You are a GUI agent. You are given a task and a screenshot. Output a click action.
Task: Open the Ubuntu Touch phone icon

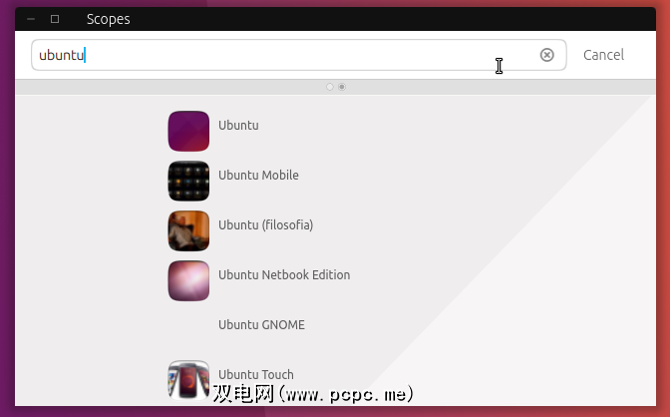click(188, 380)
